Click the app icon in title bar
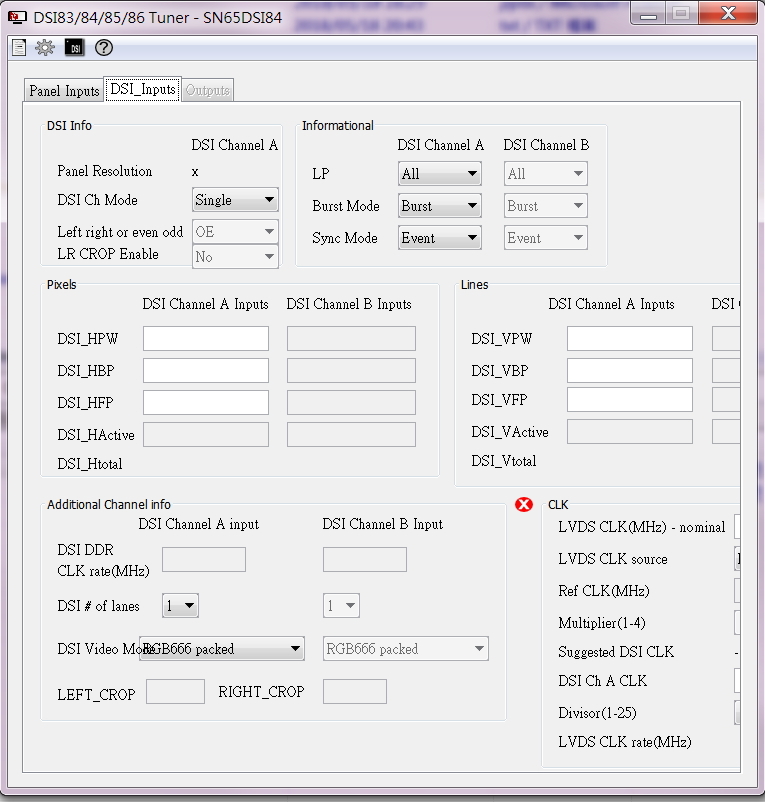Image resolution: width=765 pixels, height=802 pixels. (x=17, y=17)
